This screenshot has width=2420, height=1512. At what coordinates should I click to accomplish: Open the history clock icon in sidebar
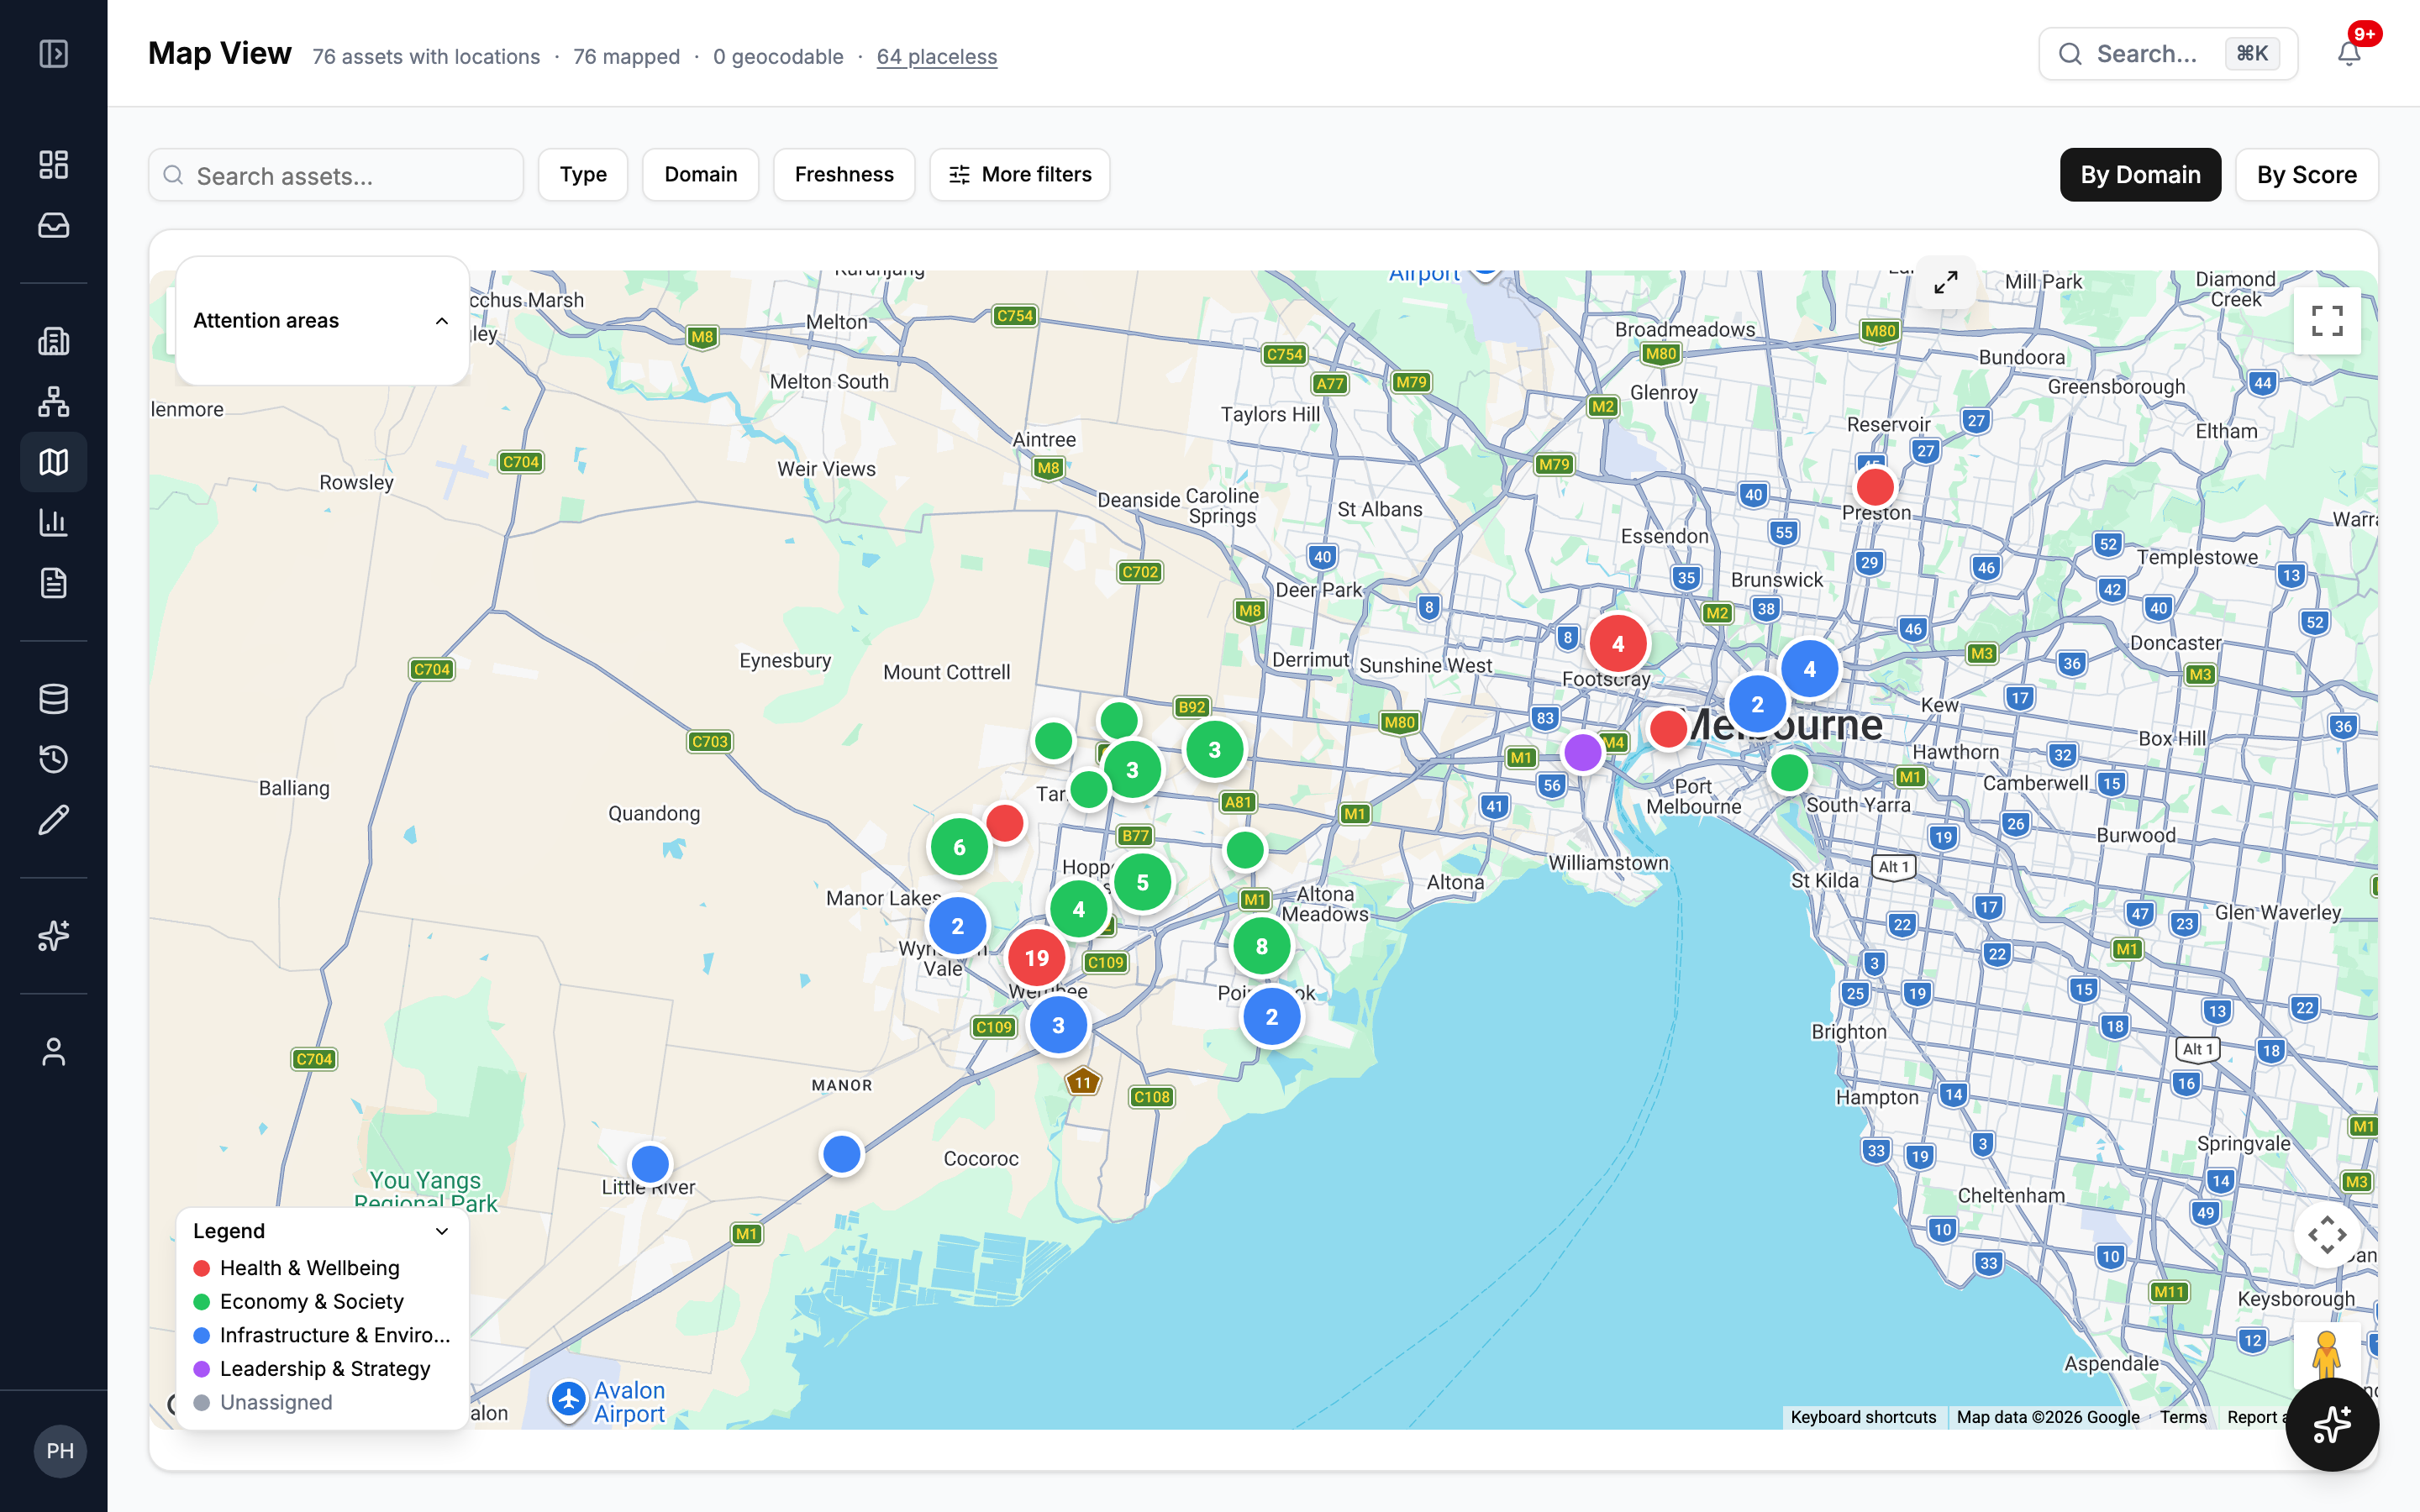tap(53, 759)
